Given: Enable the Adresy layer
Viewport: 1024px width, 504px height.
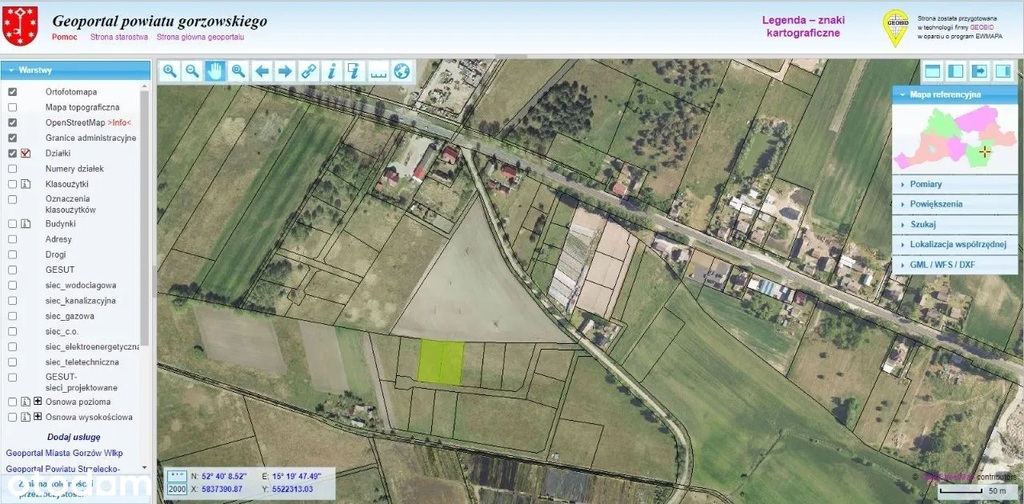Looking at the screenshot, I should tap(12, 239).
